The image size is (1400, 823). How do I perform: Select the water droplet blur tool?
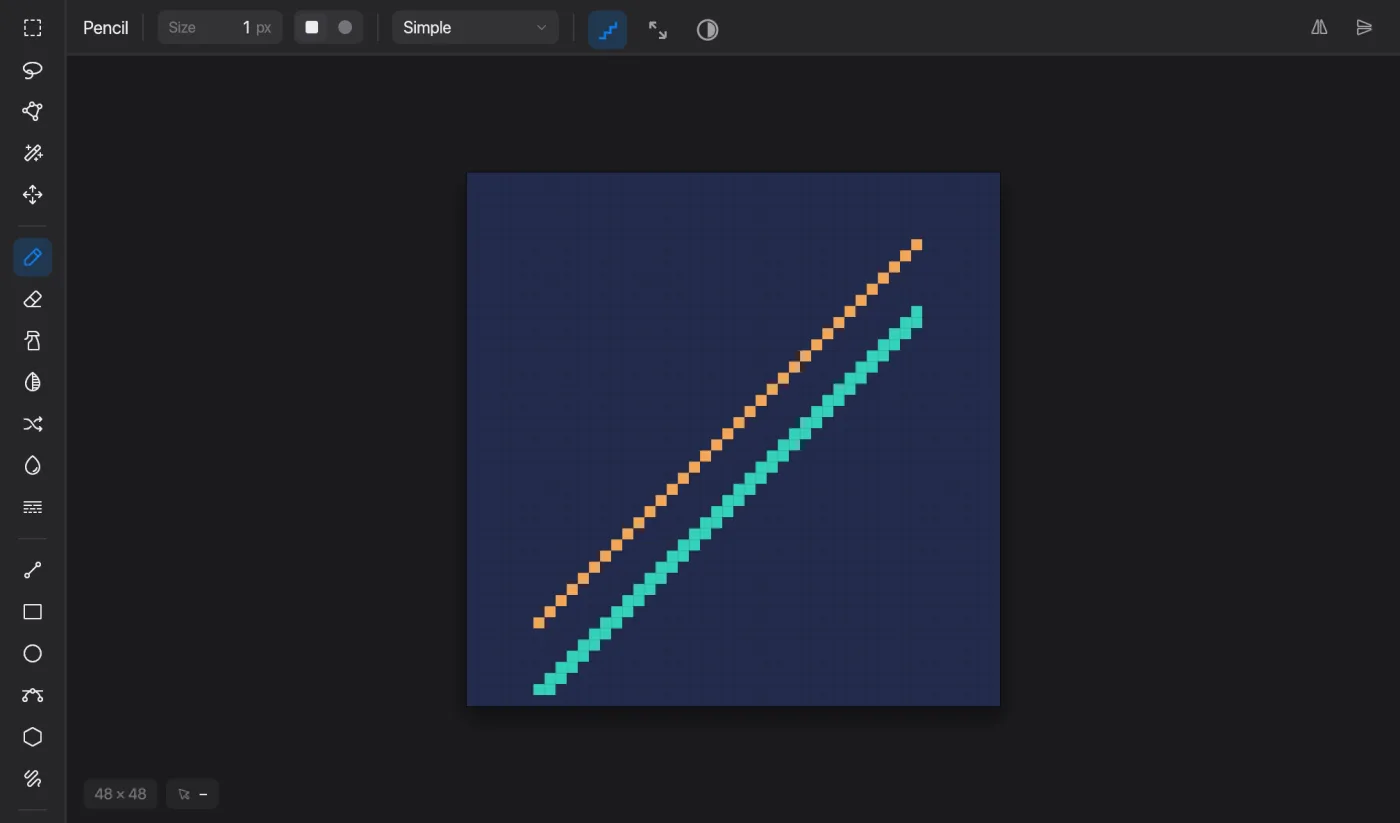[33, 465]
